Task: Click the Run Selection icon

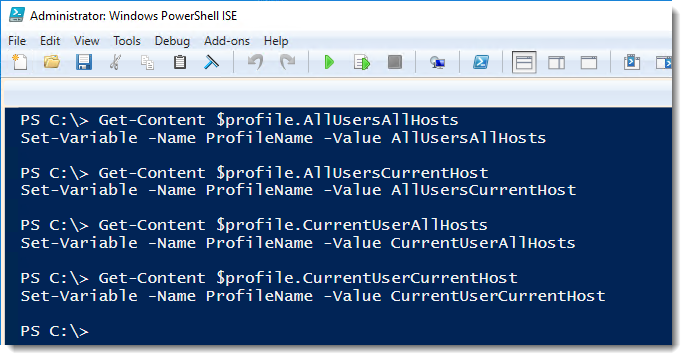Action: 361,63
